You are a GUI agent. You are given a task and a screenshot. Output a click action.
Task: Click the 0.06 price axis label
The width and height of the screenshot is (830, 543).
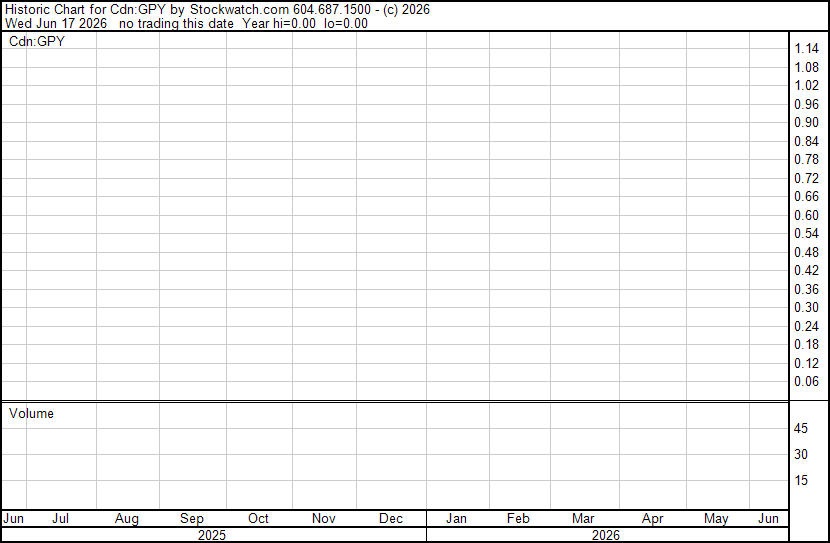pos(806,382)
